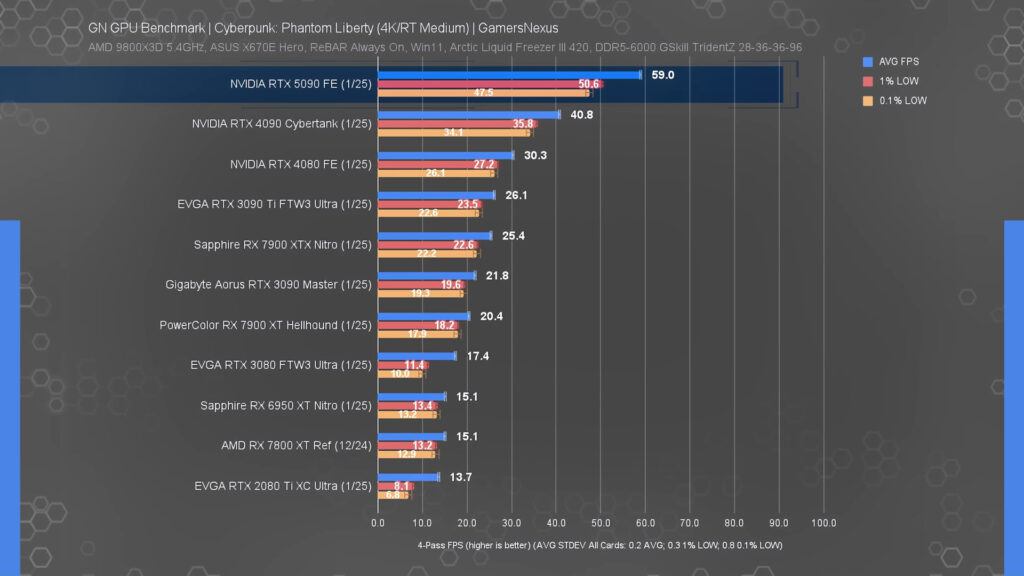Click the 34.1 value on the orange bar

click(453, 133)
